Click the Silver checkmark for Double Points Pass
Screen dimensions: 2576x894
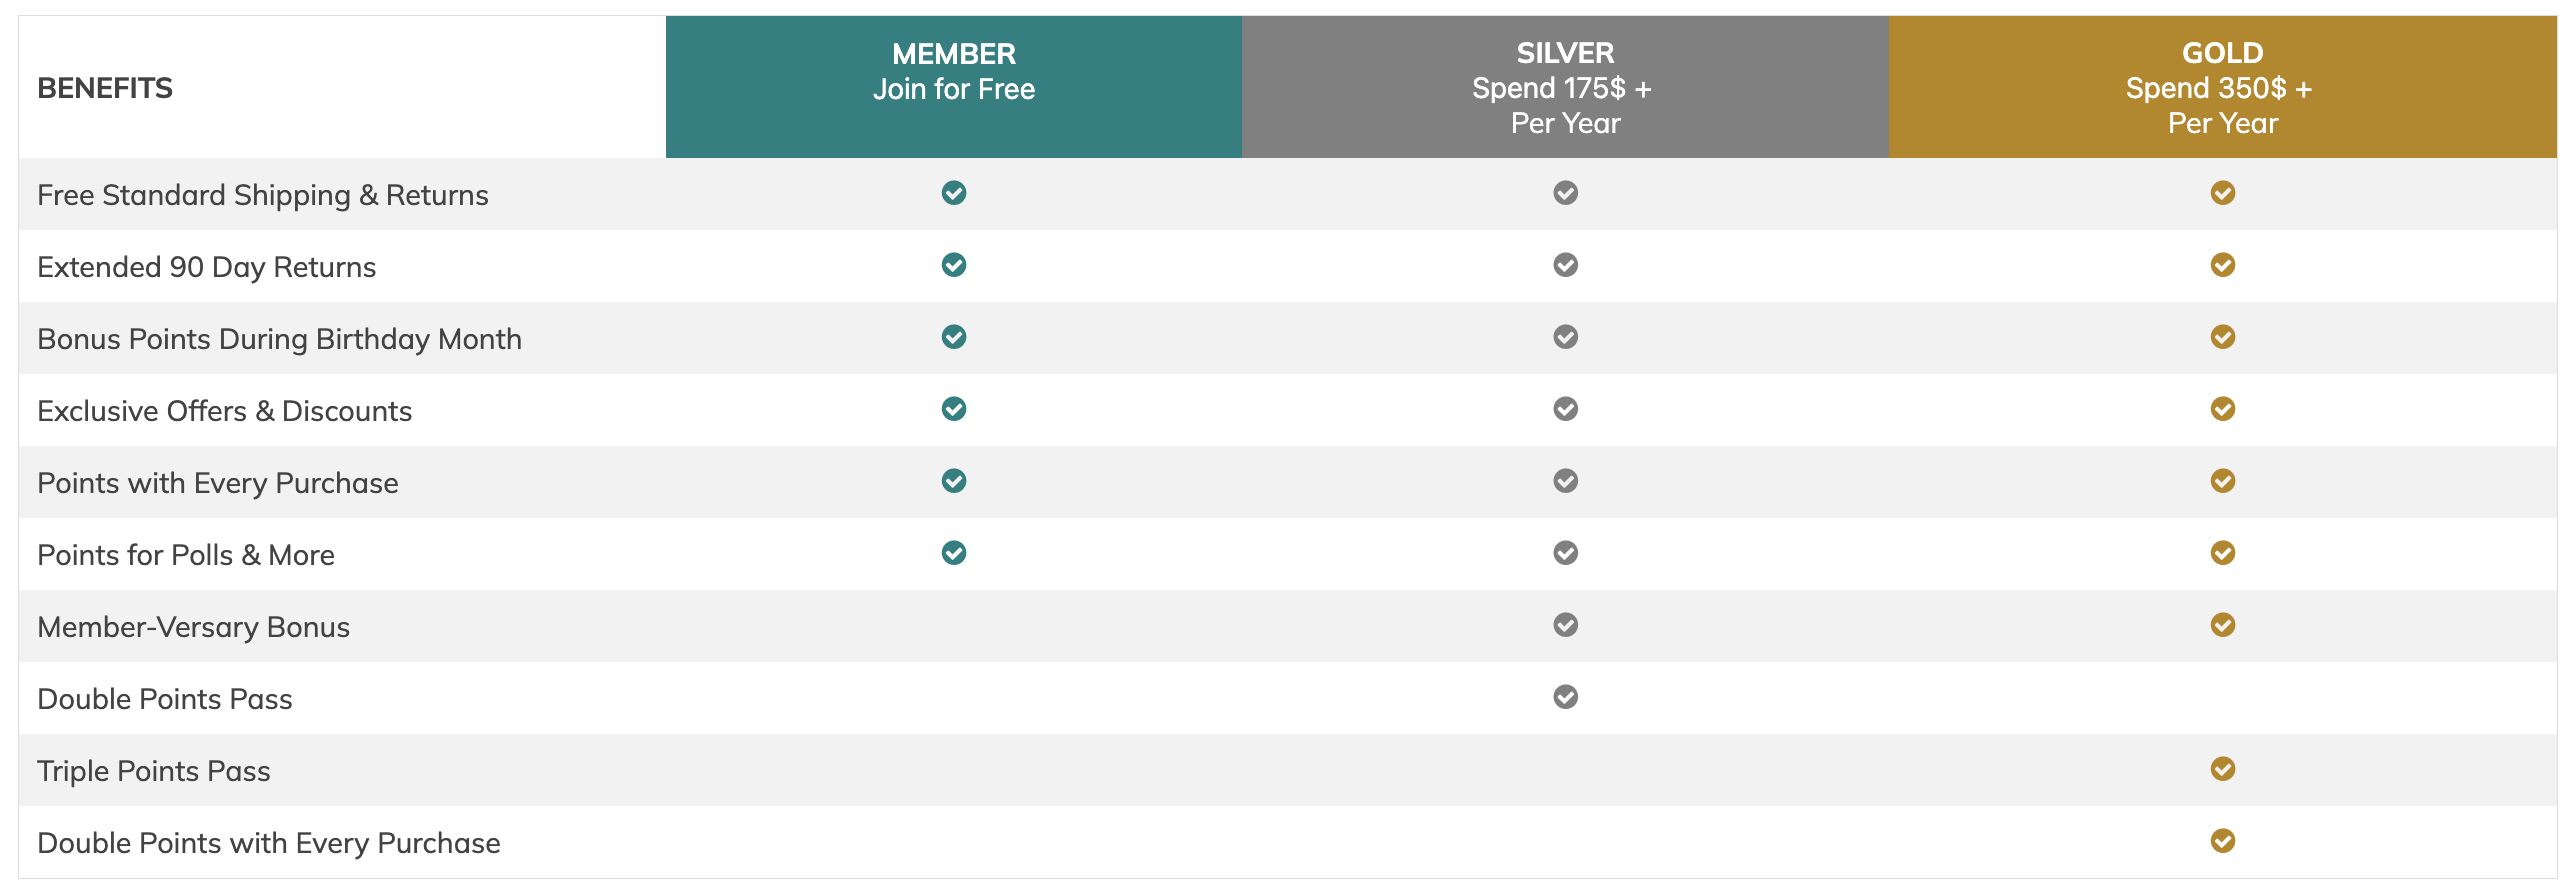[x=1566, y=697]
